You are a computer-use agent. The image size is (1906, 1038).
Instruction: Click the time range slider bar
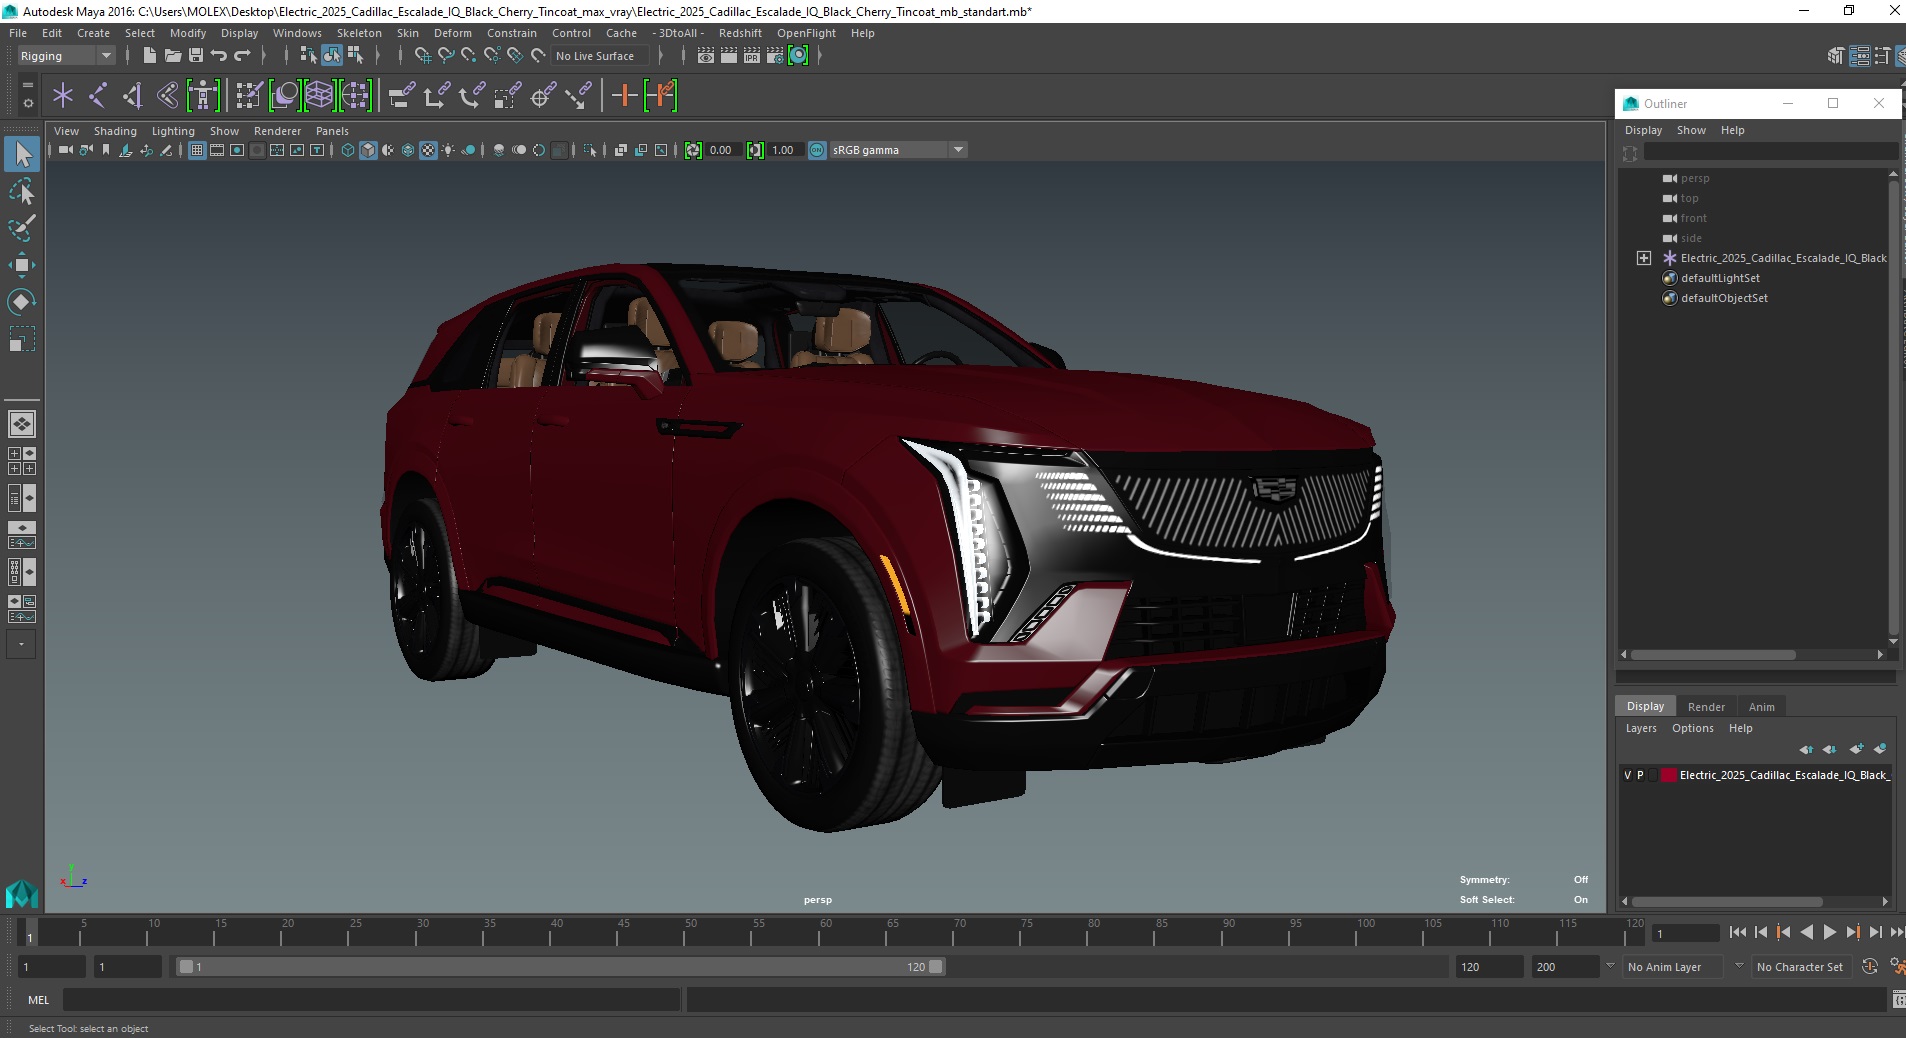point(560,967)
